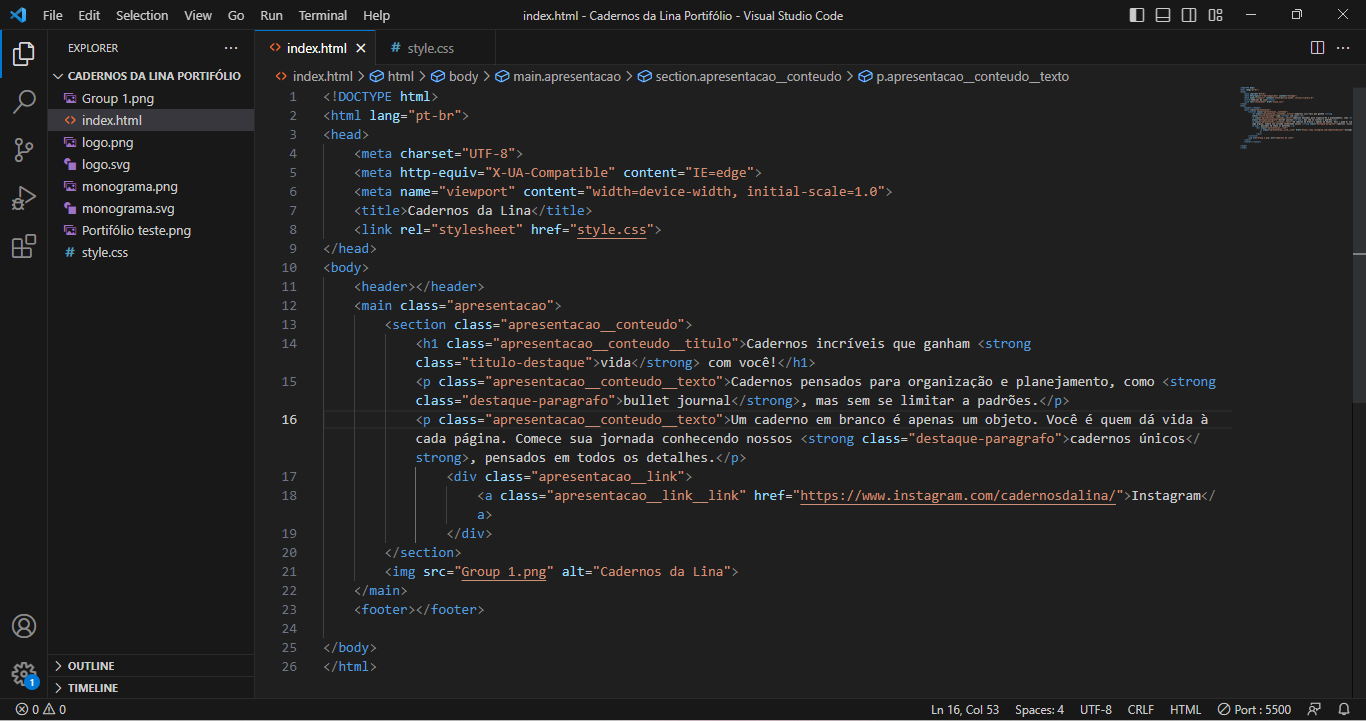Toggle the bottom panel layout button

[x=1163, y=15]
